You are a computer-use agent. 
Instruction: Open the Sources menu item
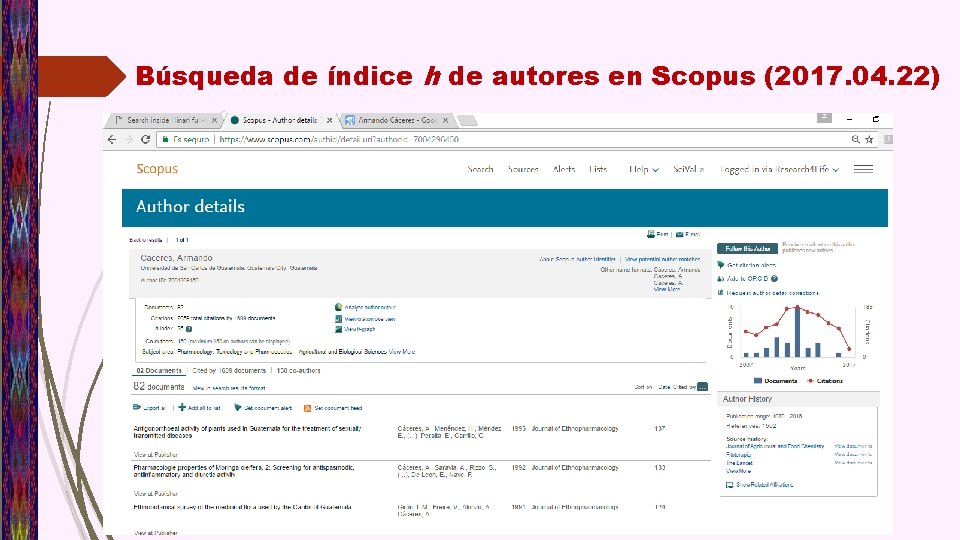click(x=523, y=169)
